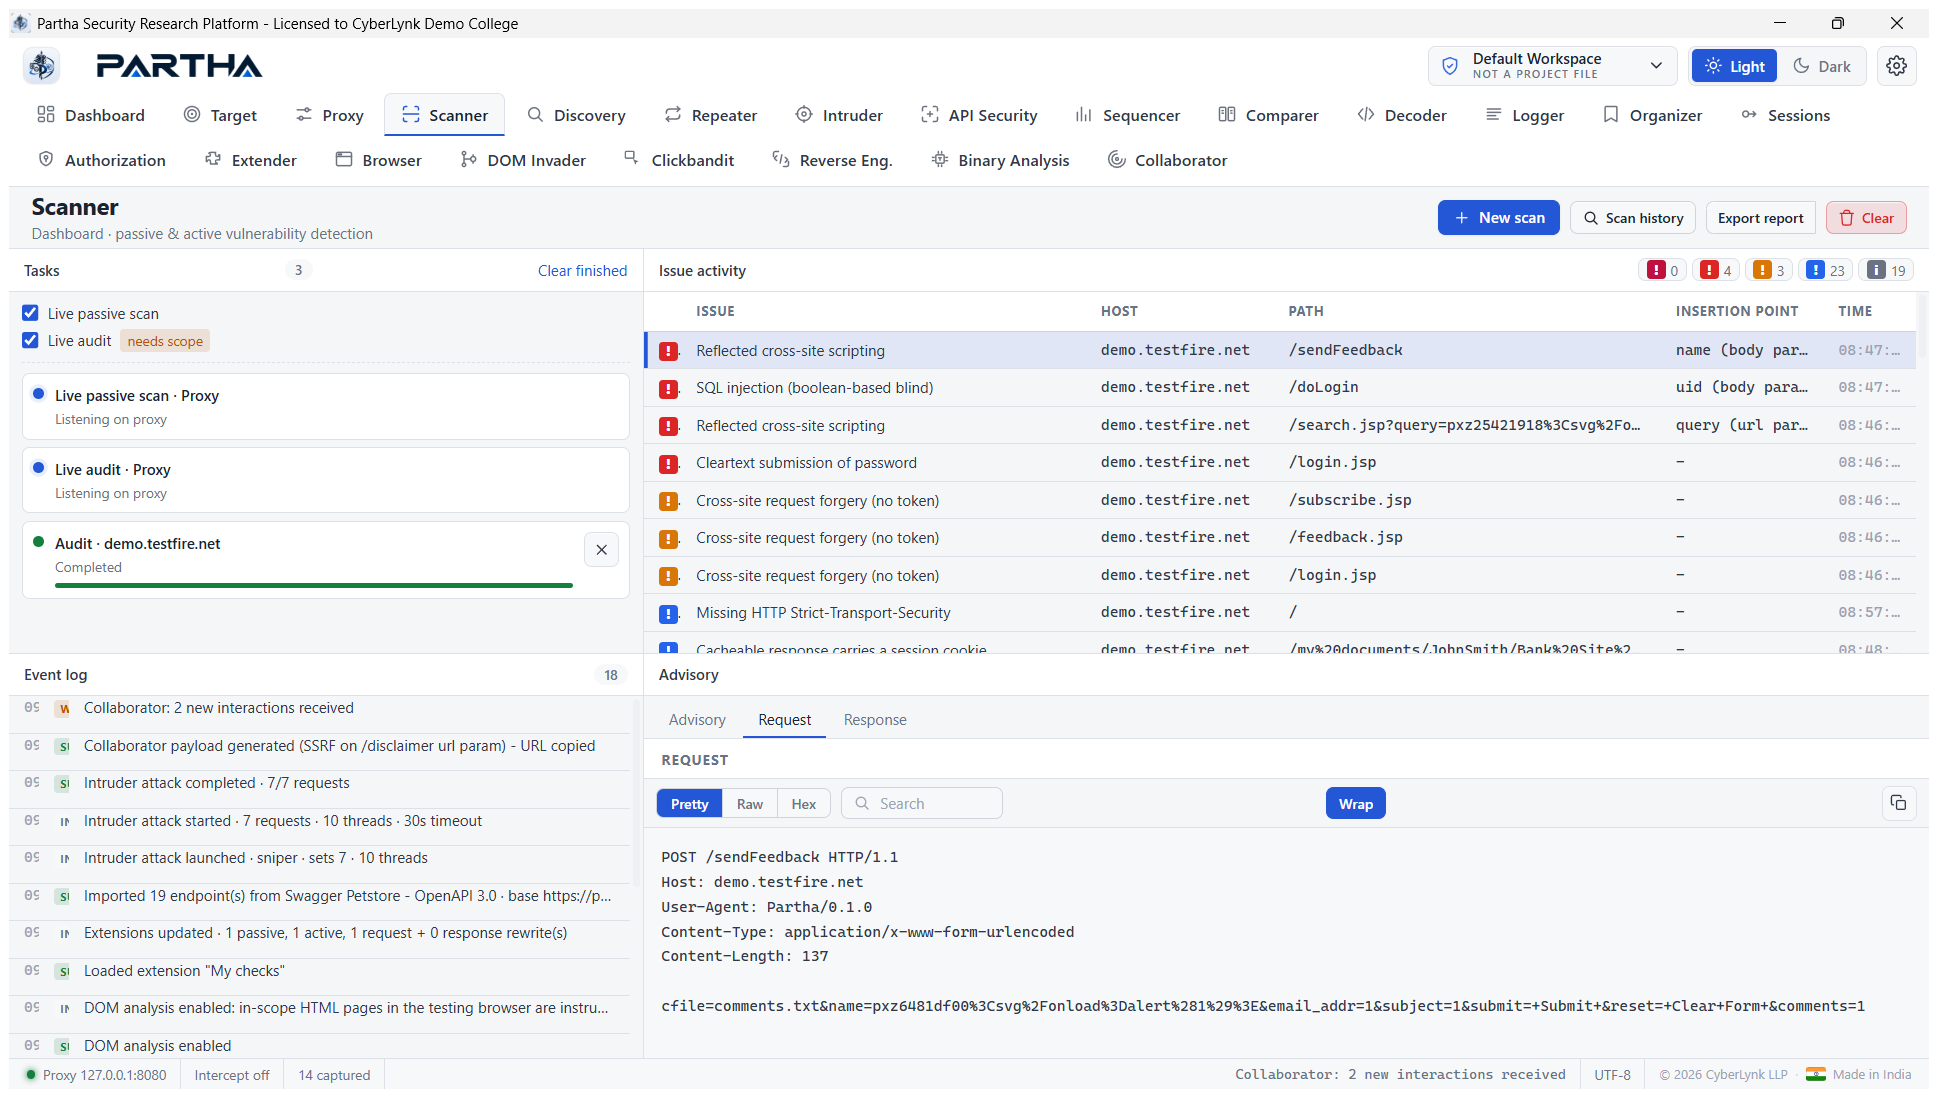Click the Sequencer bars icon
Image resolution: width=1938 pixels, height=1098 pixels.
pyautogui.click(x=1084, y=115)
